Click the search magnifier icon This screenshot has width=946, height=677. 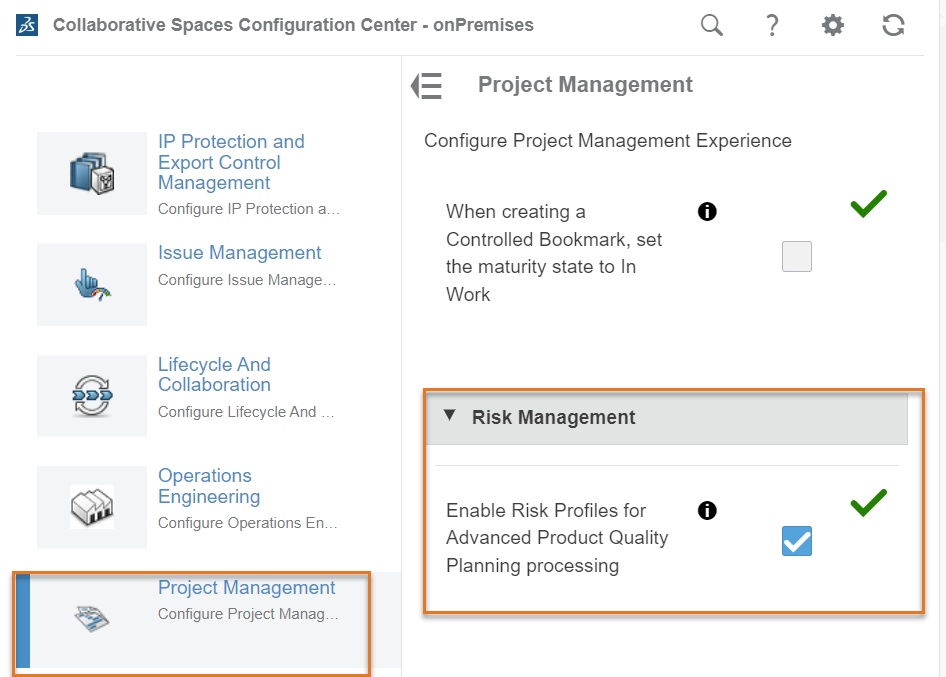tap(711, 26)
